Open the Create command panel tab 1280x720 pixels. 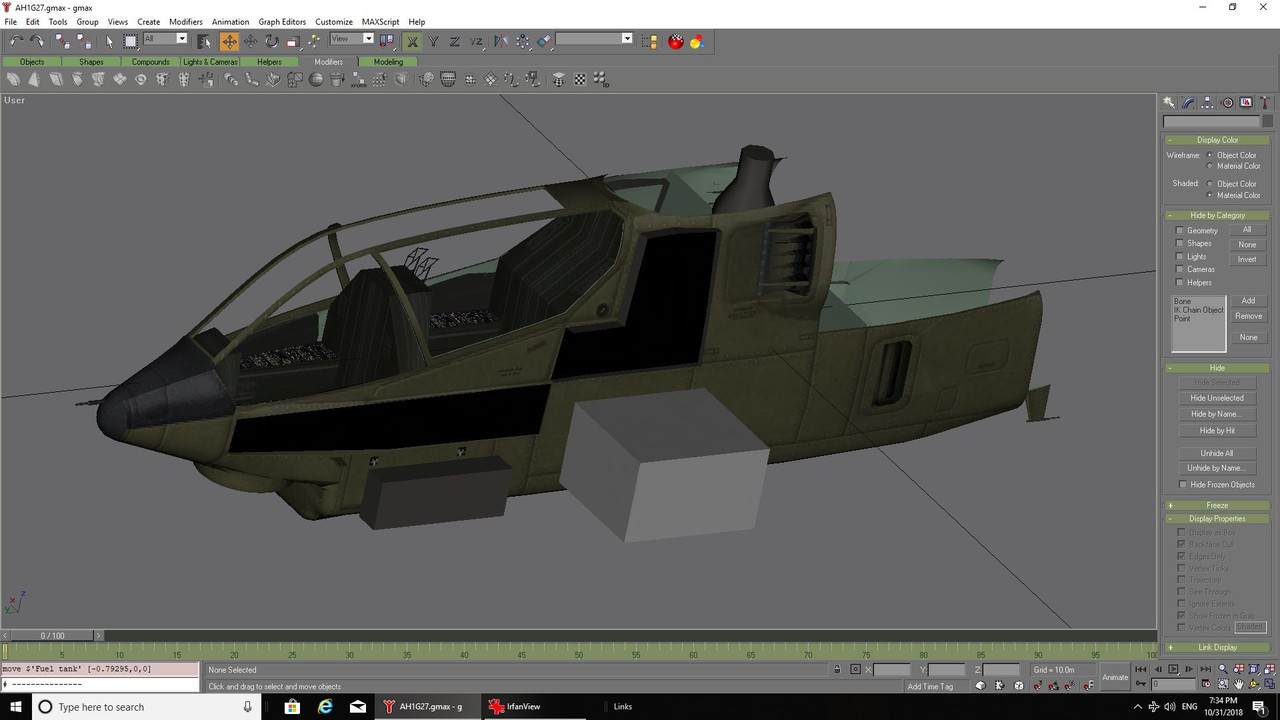pyautogui.click(x=1168, y=103)
